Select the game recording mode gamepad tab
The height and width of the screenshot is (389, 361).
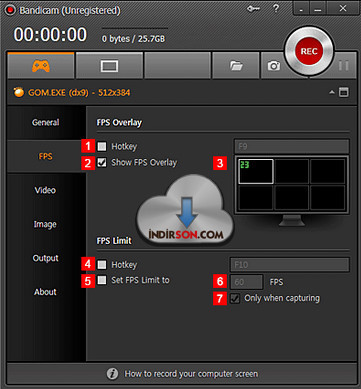41,66
